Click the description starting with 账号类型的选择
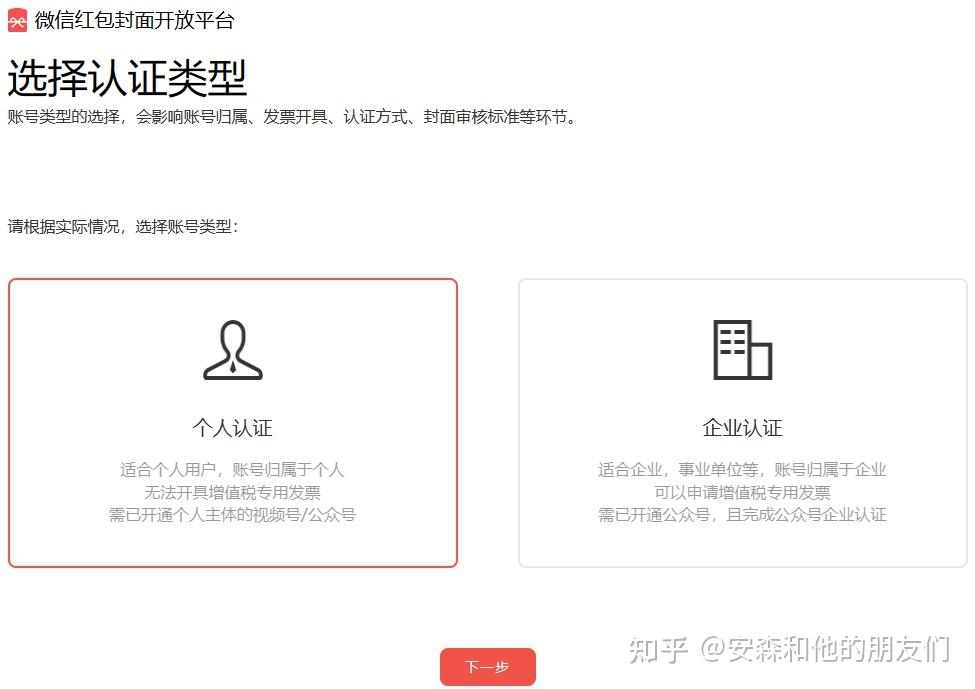Screen dimensions: 975x689 coord(292,117)
